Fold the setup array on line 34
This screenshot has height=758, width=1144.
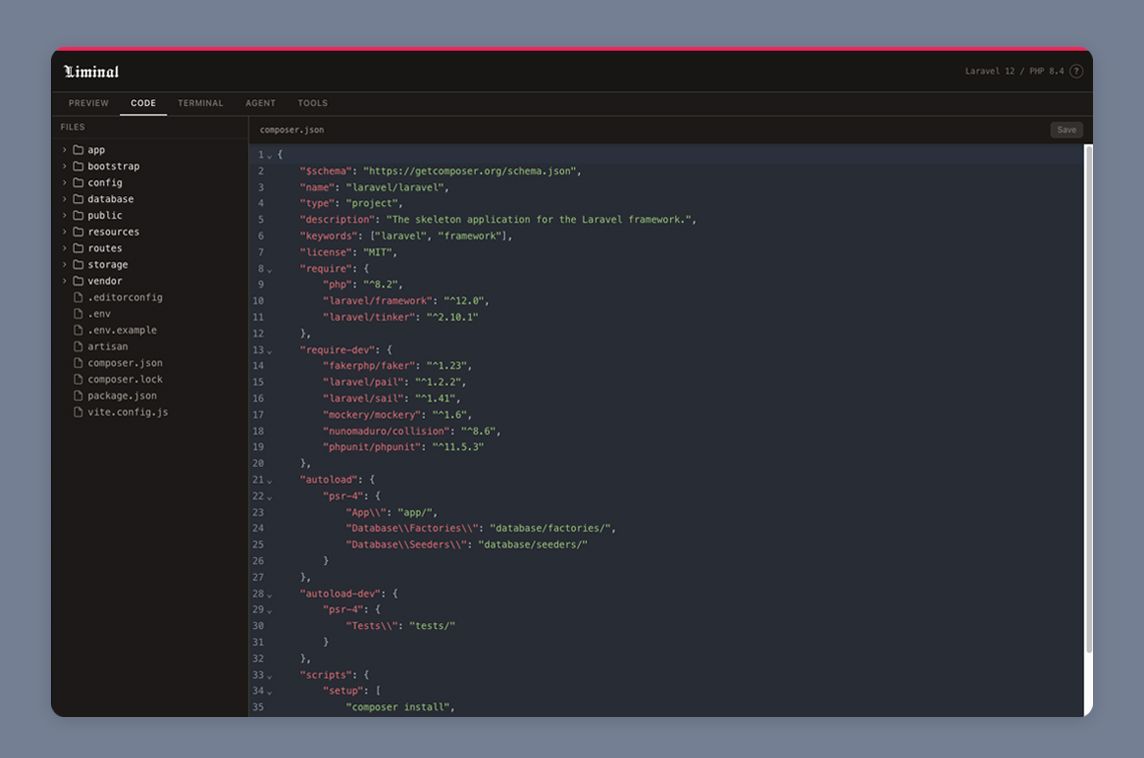(x=269, y=692)
